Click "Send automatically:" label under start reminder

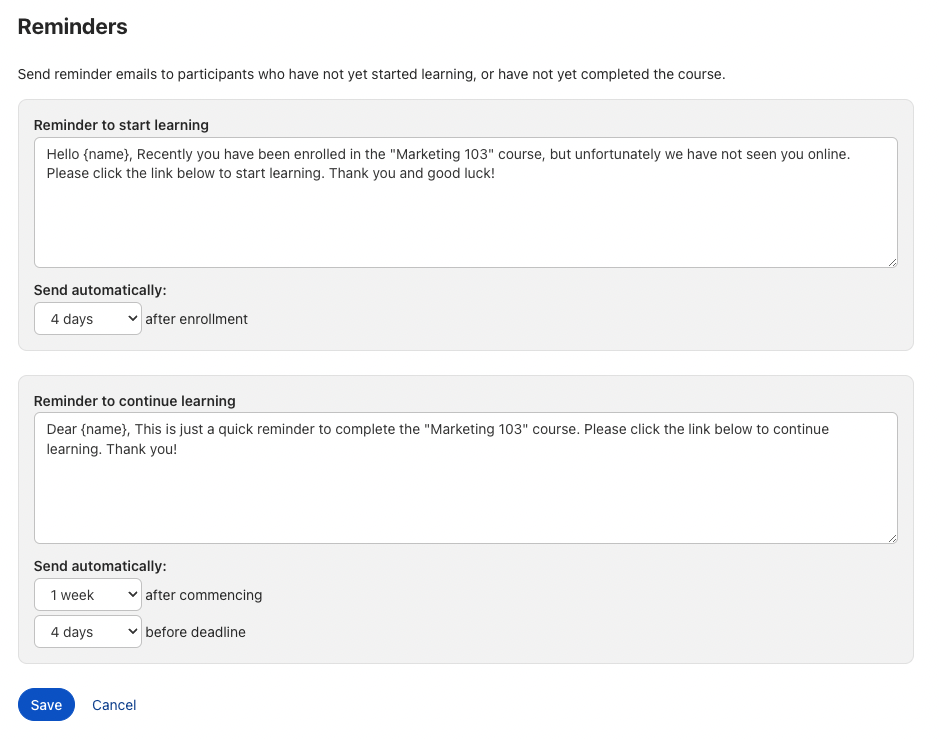pos(100,290)
